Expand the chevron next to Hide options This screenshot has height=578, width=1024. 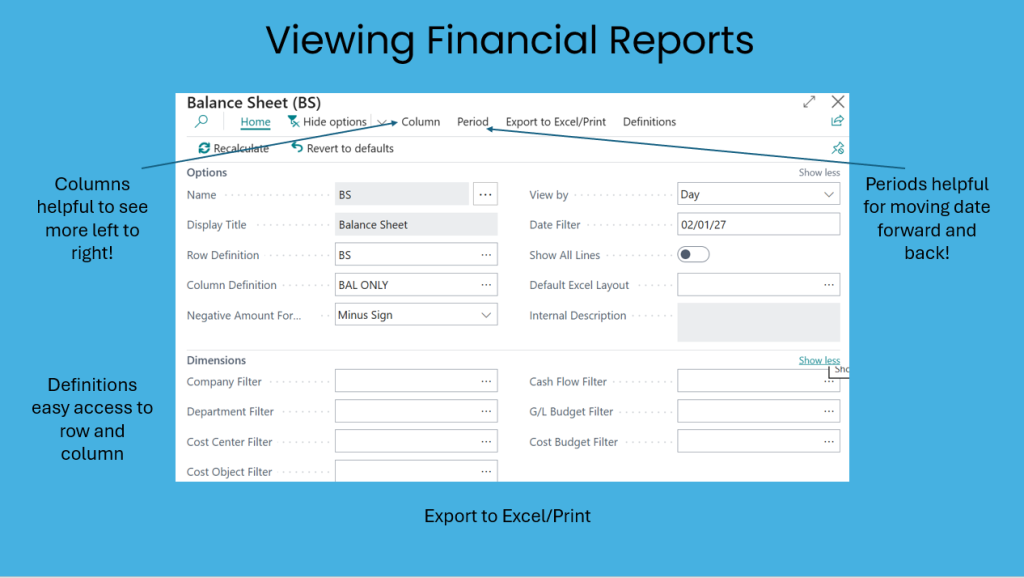382,123
